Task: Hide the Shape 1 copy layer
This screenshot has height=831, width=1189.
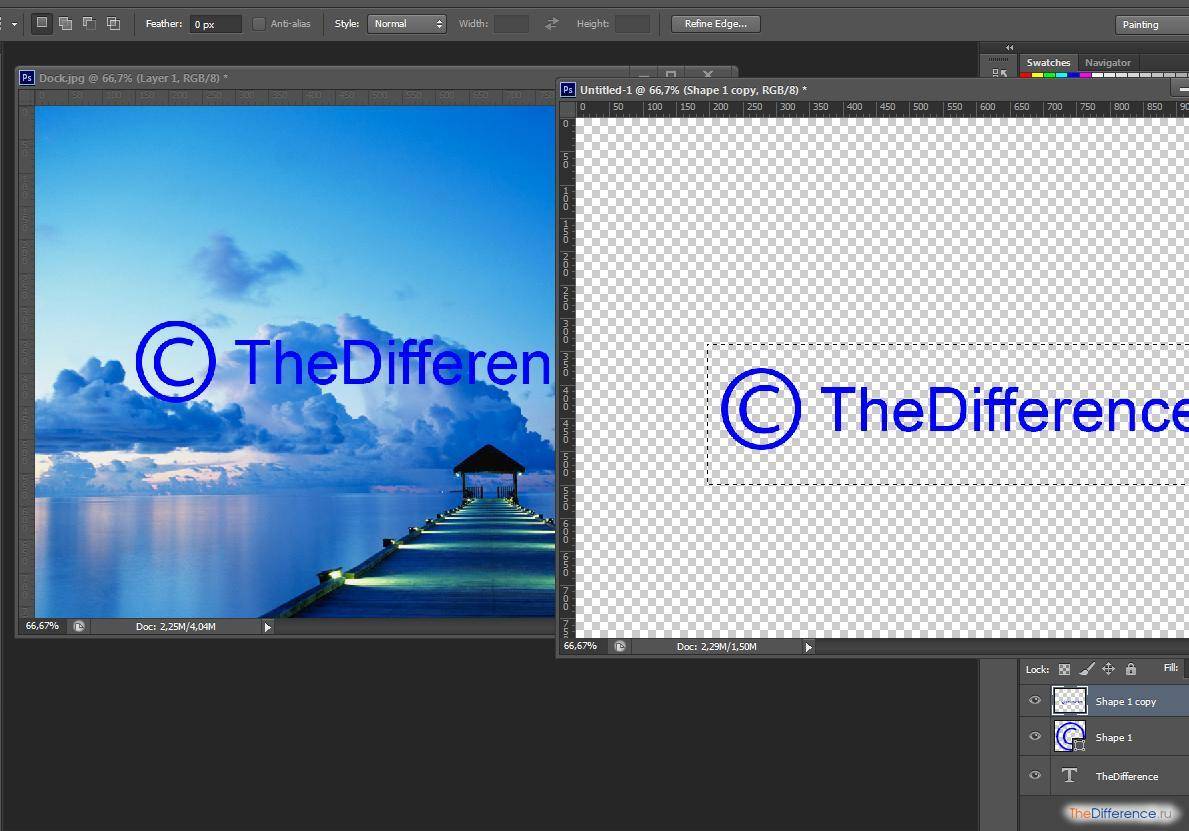Action: click(x=1035, y=701)
